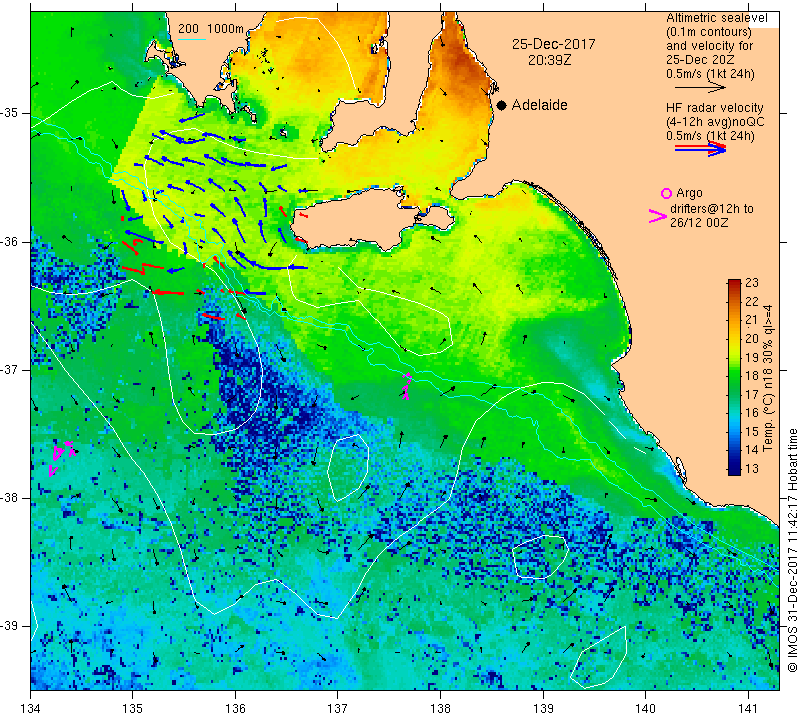Click the latitude axis label -37
800x720 pixels.
tap(9, 369)
